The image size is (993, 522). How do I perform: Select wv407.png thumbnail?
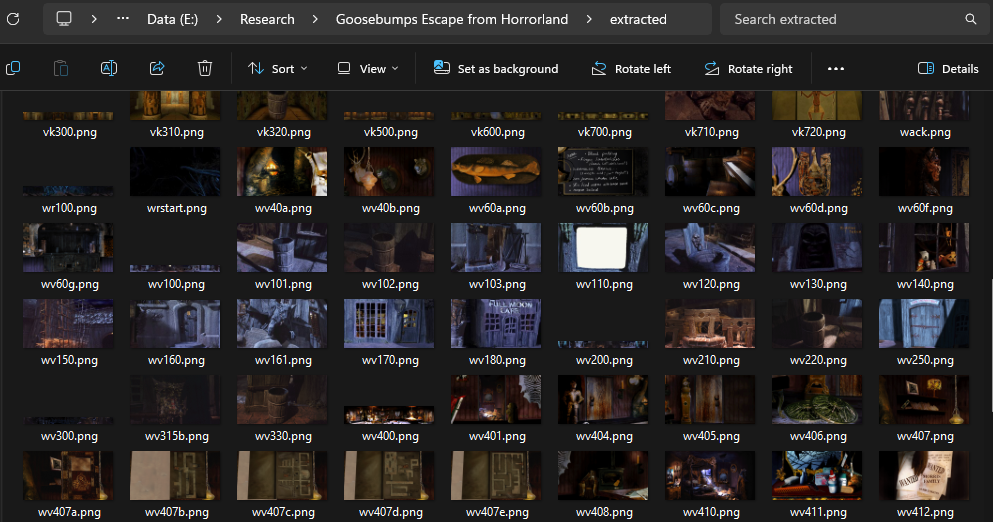click(x=925, y=400)
